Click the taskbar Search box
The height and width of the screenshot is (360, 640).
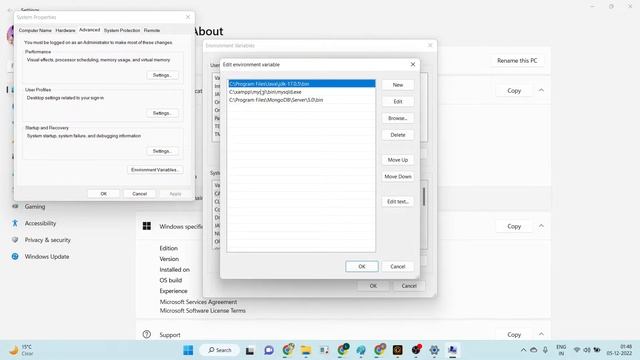tap(220, 350)
